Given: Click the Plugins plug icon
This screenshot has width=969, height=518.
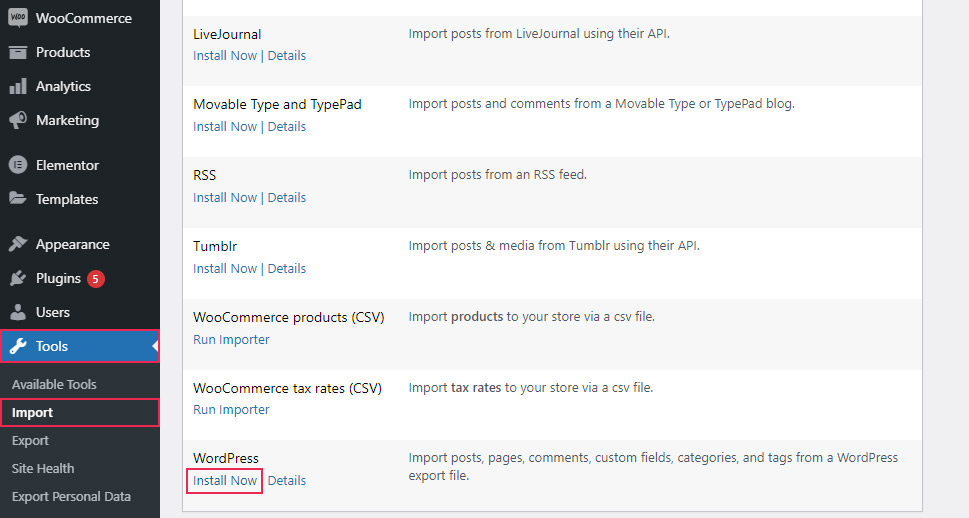Looking at the screenshot, I should pyautogui.click(x=18, y=278).
